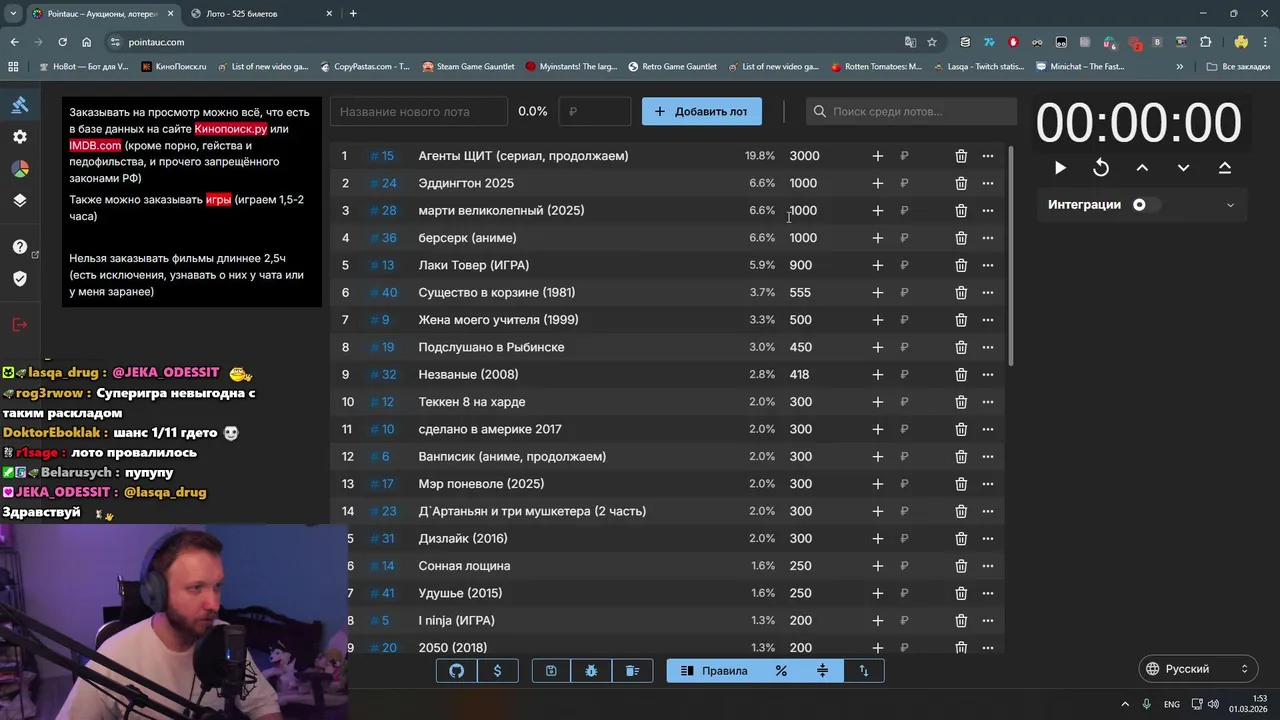Open the layers stack icon in sidebar
This screenshot has height=720, width=1280.
pos(20,200)
